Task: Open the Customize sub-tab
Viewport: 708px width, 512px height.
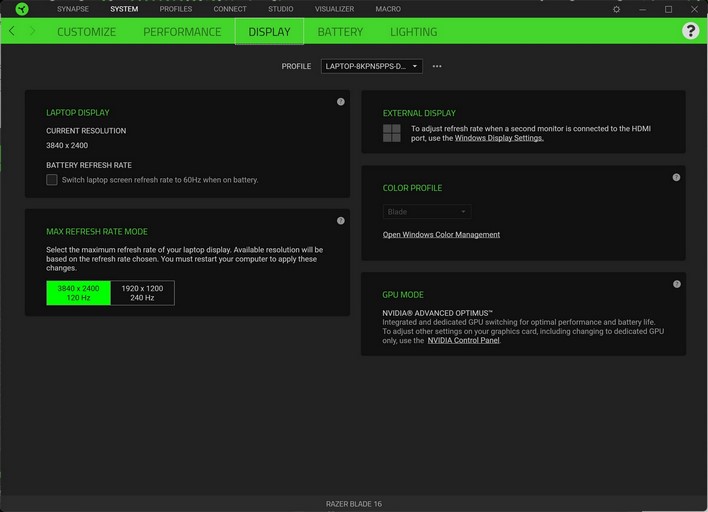Action: pyautogui.click(x=86, y=32)
